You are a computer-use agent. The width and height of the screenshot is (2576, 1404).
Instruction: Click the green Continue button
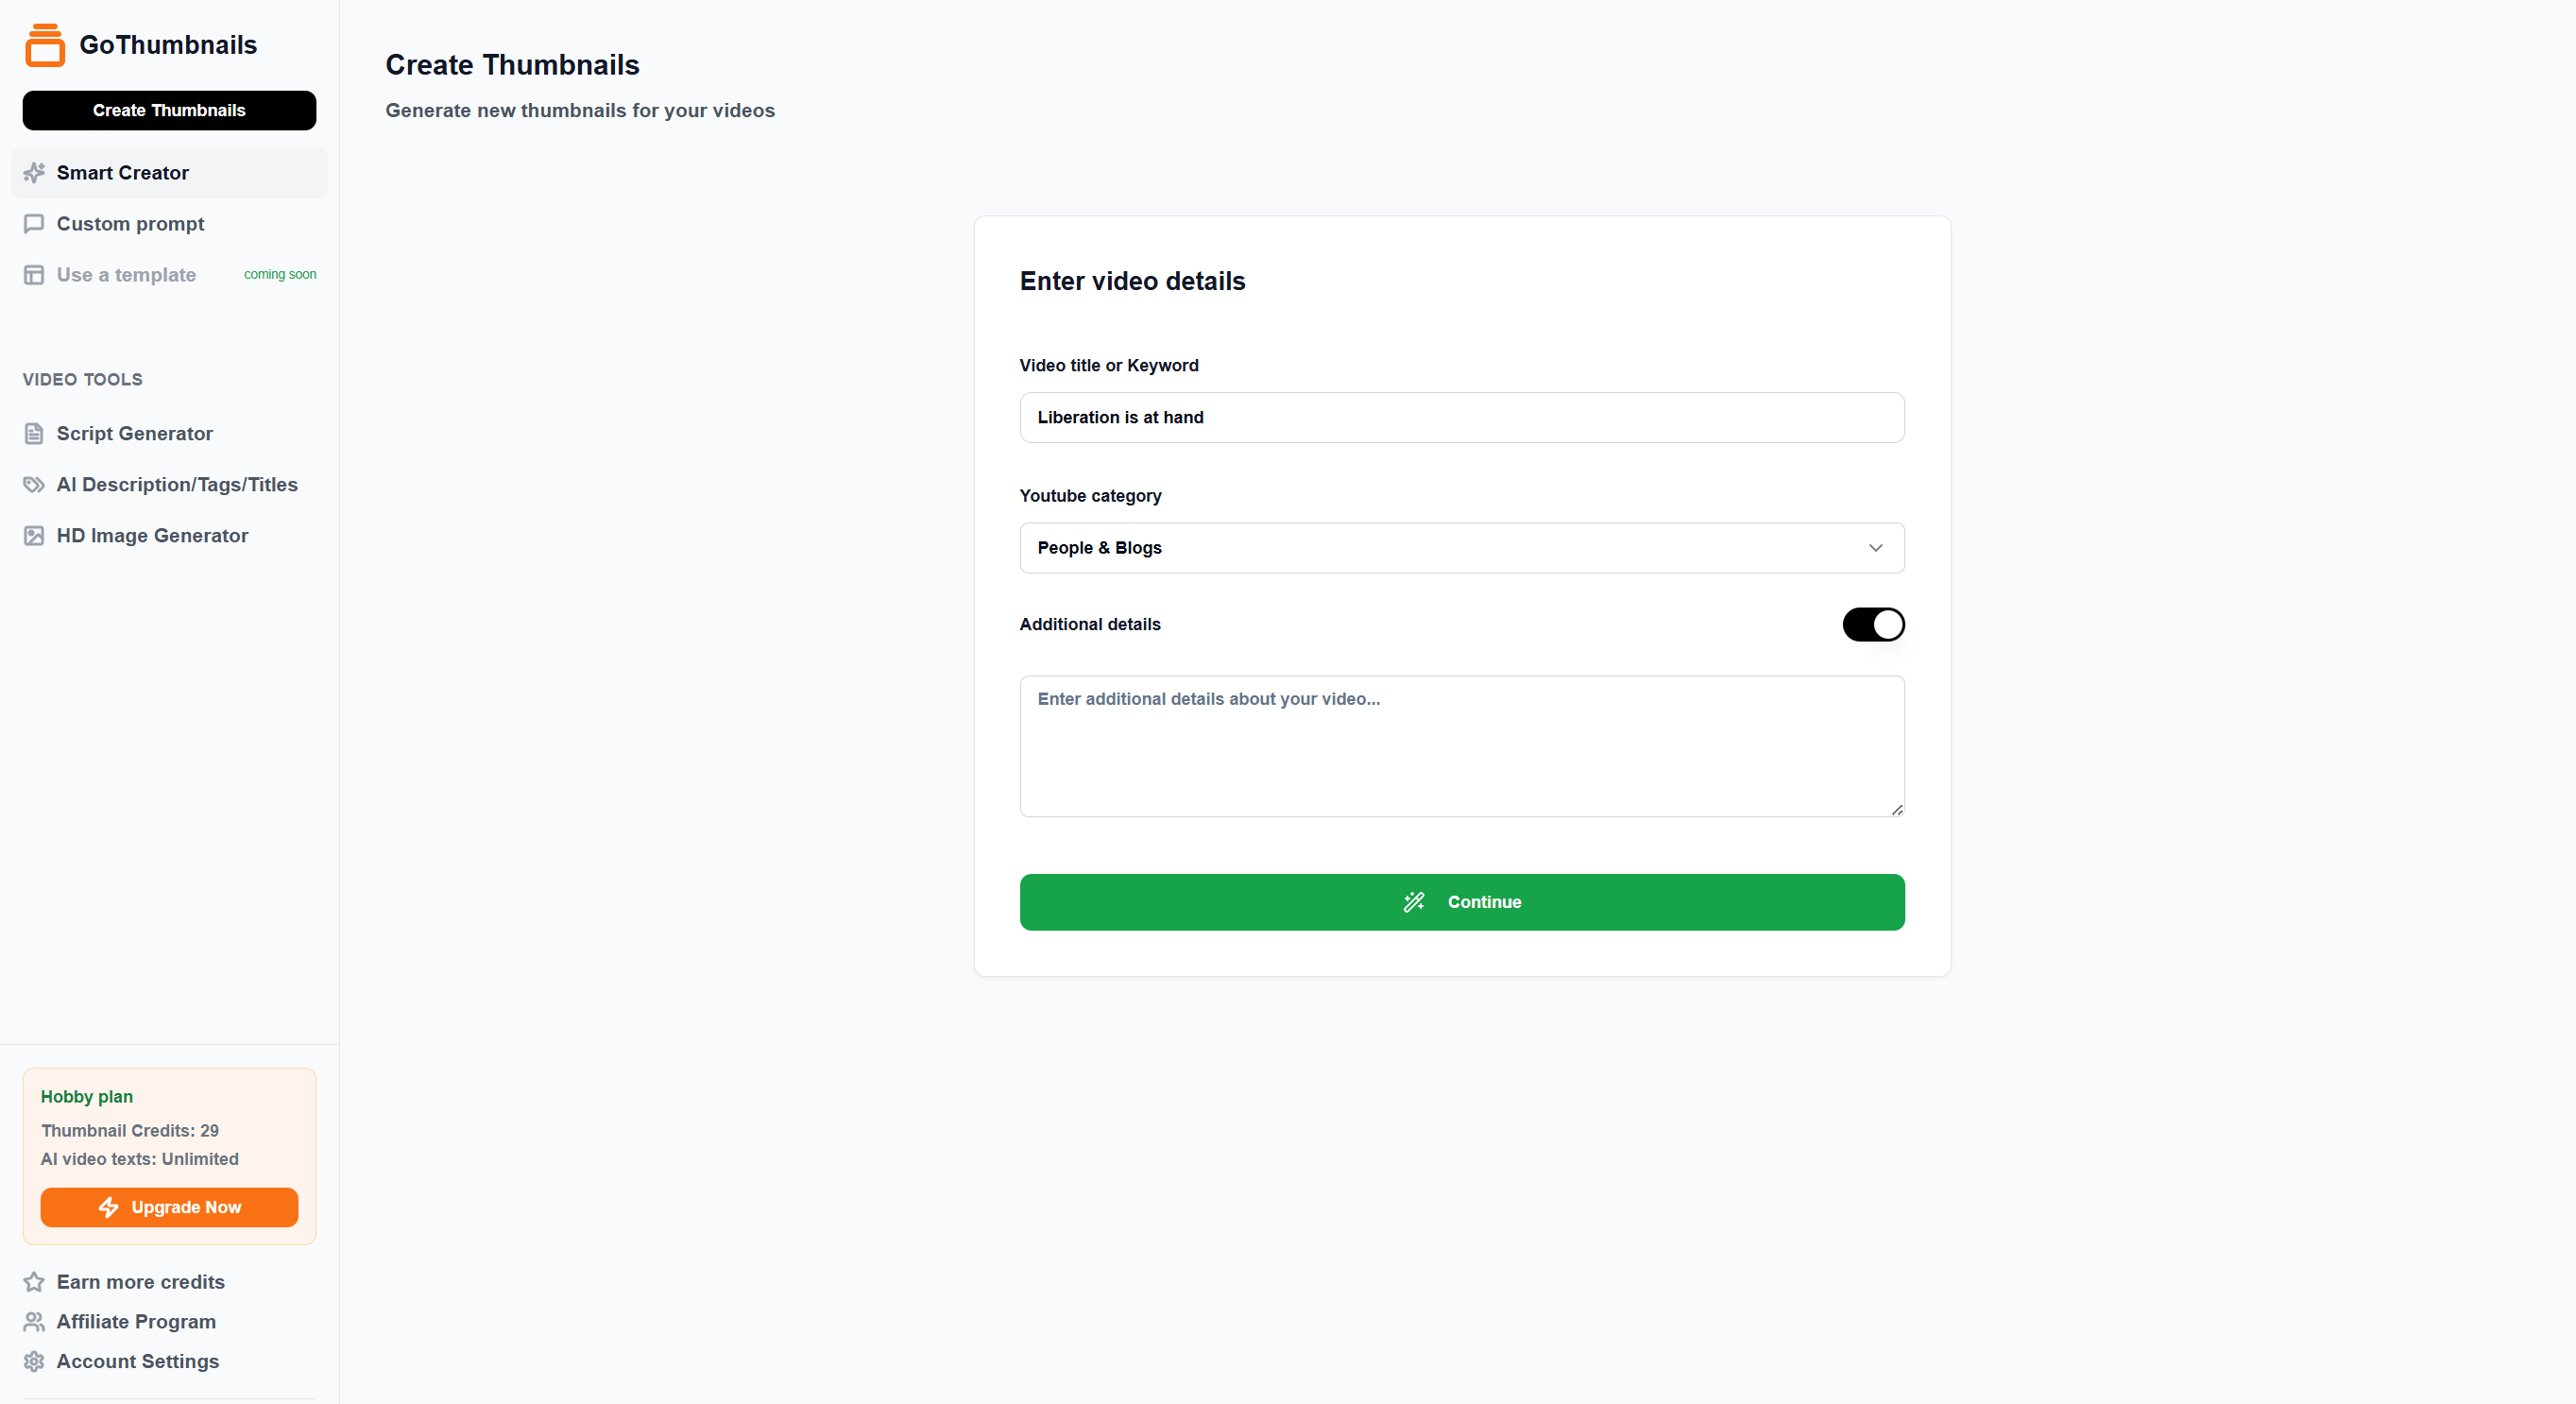click(1461, 902)
